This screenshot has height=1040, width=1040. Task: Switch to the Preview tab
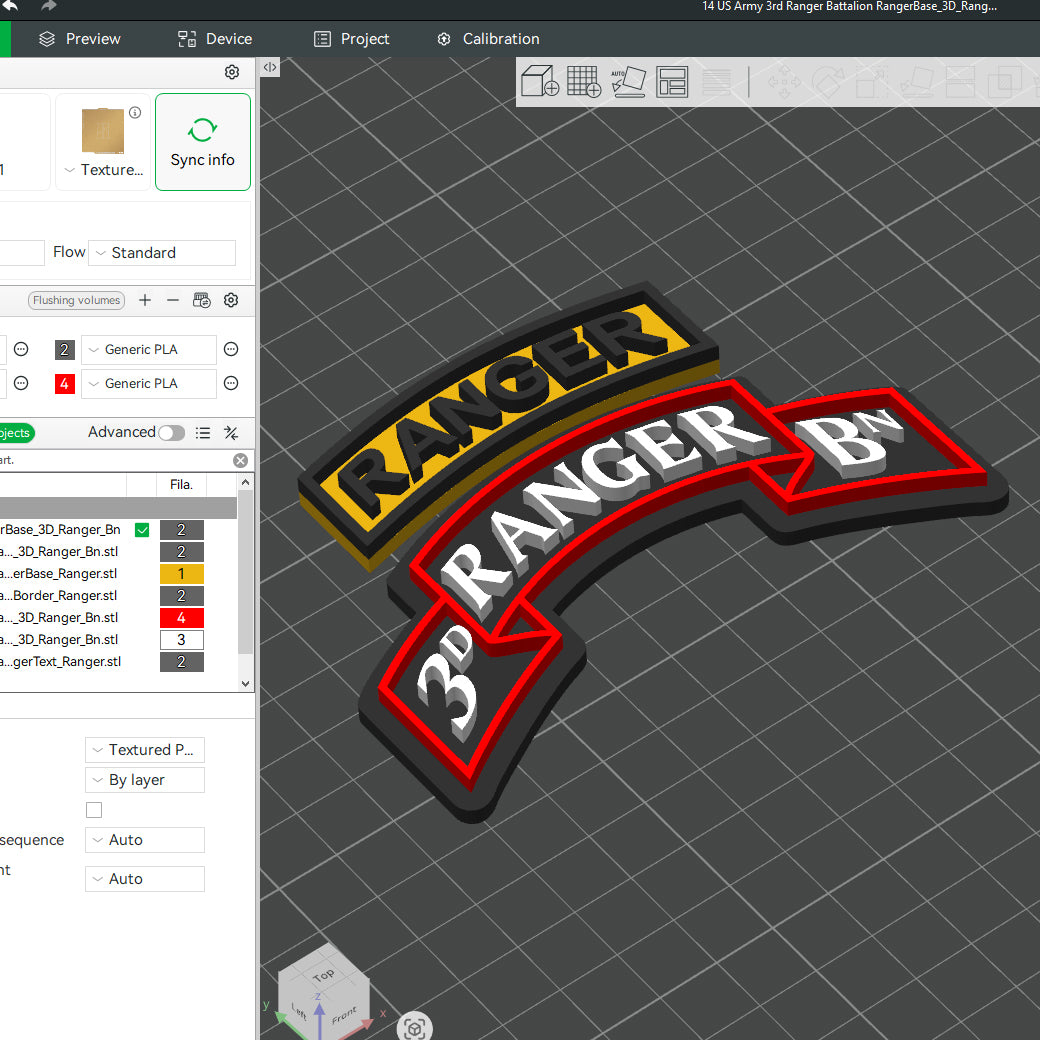79,39
